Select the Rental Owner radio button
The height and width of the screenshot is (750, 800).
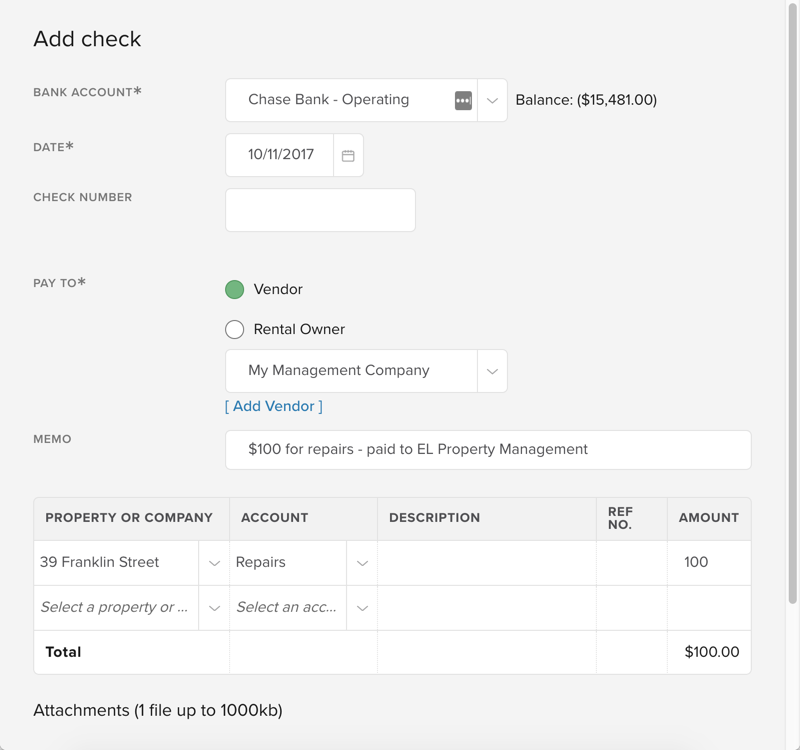tap(235, 329)
